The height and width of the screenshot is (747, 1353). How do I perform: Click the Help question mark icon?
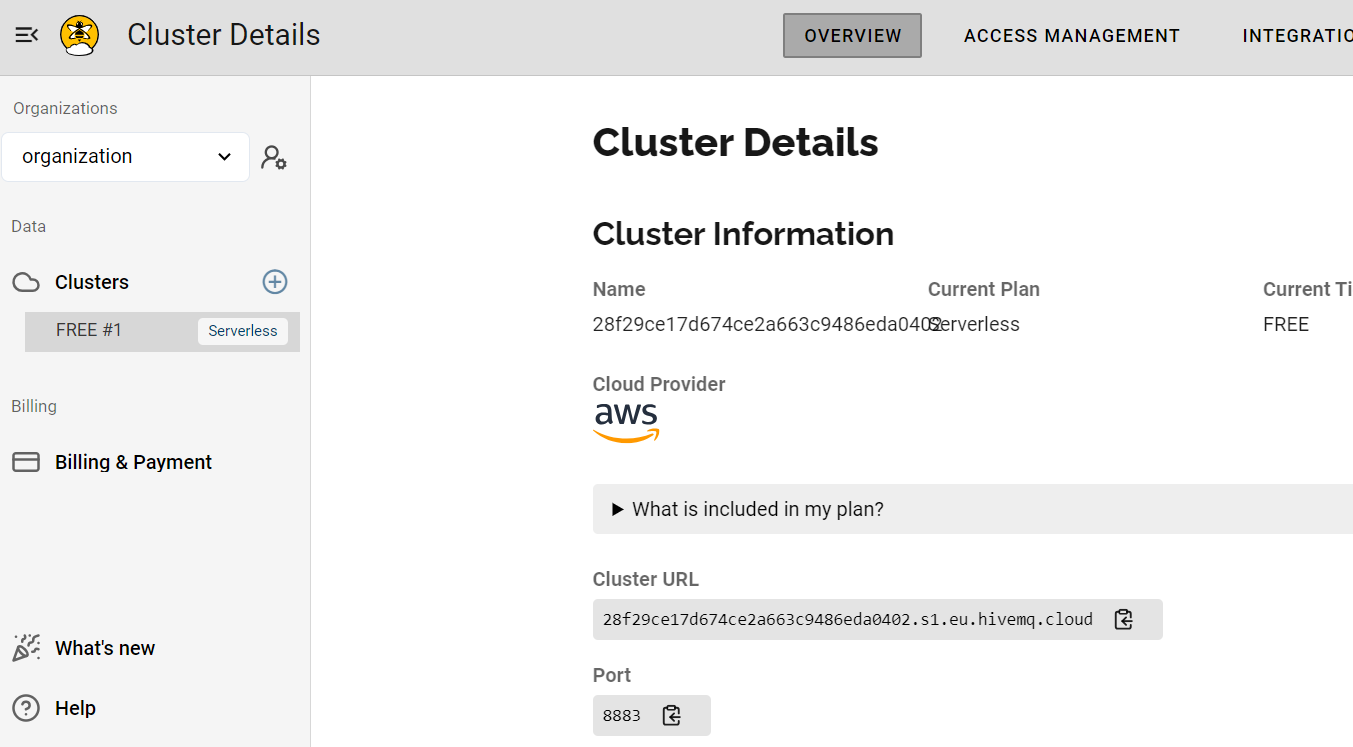[26, 708]
